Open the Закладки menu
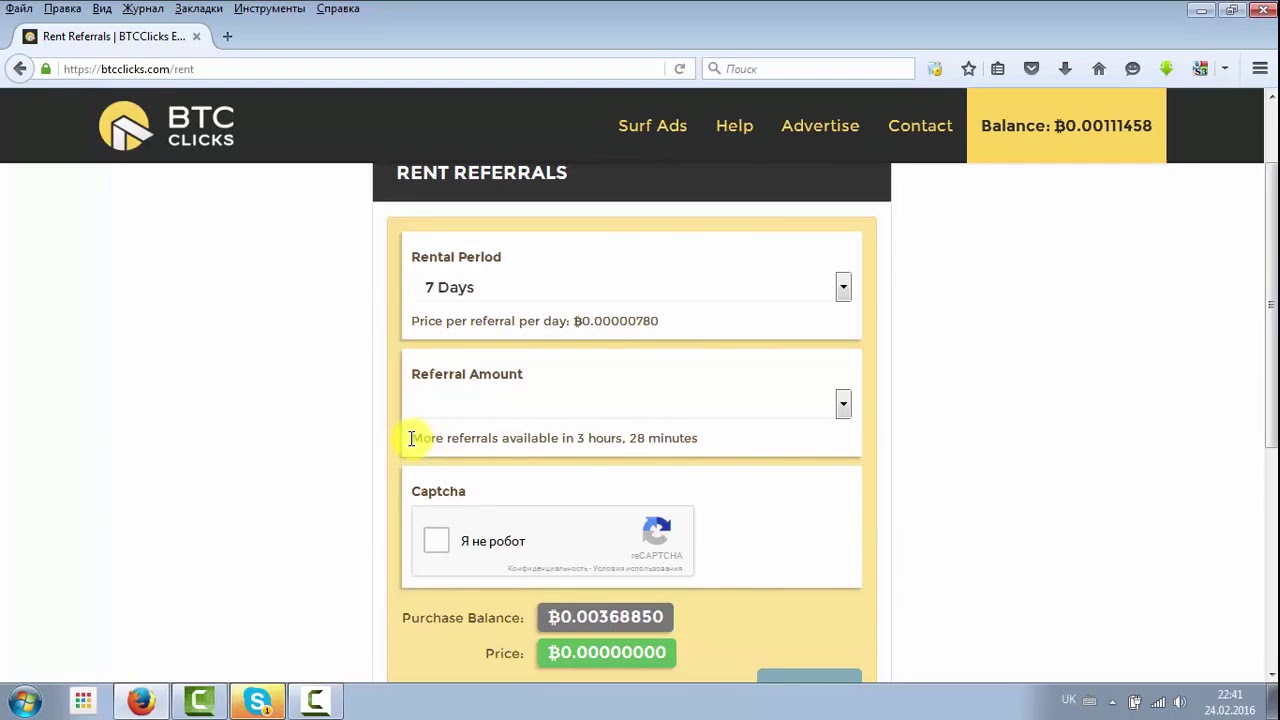This screenshot has height=720, width=1280. [199, 8]
